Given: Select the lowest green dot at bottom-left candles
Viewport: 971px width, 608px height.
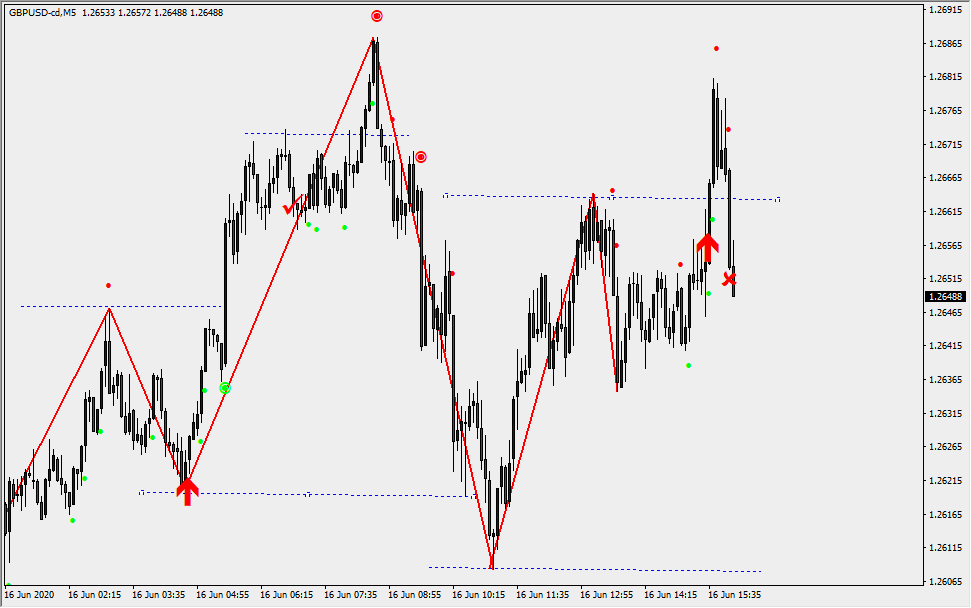Looking at the screenshot, I should 72,520.
